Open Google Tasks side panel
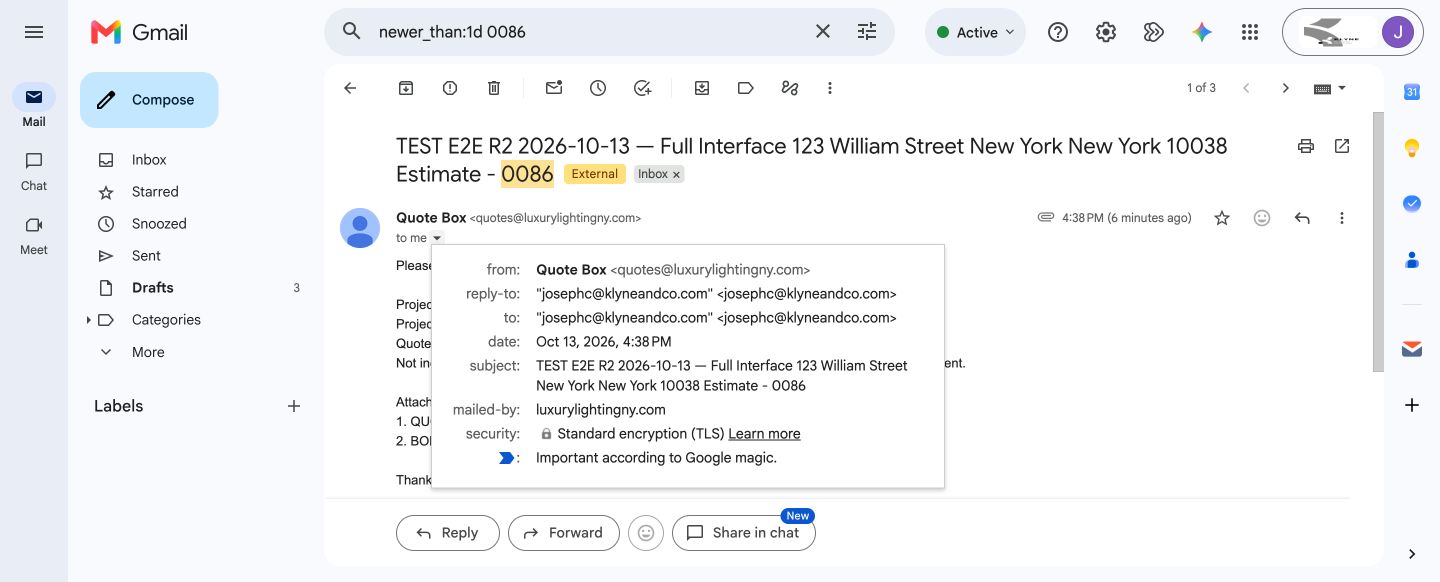The width and height of the screenshot is (1440, 582). pyautogui.click(x=1412, y=204)
